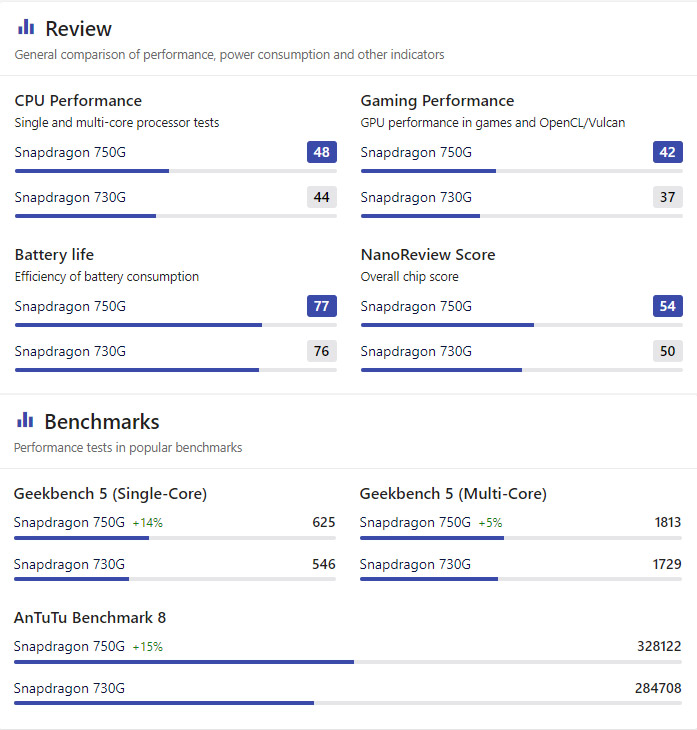The height and width of the screenshot is (730, 697).
Task: Click the 625 single-core score value
Action: click(324, 522)
